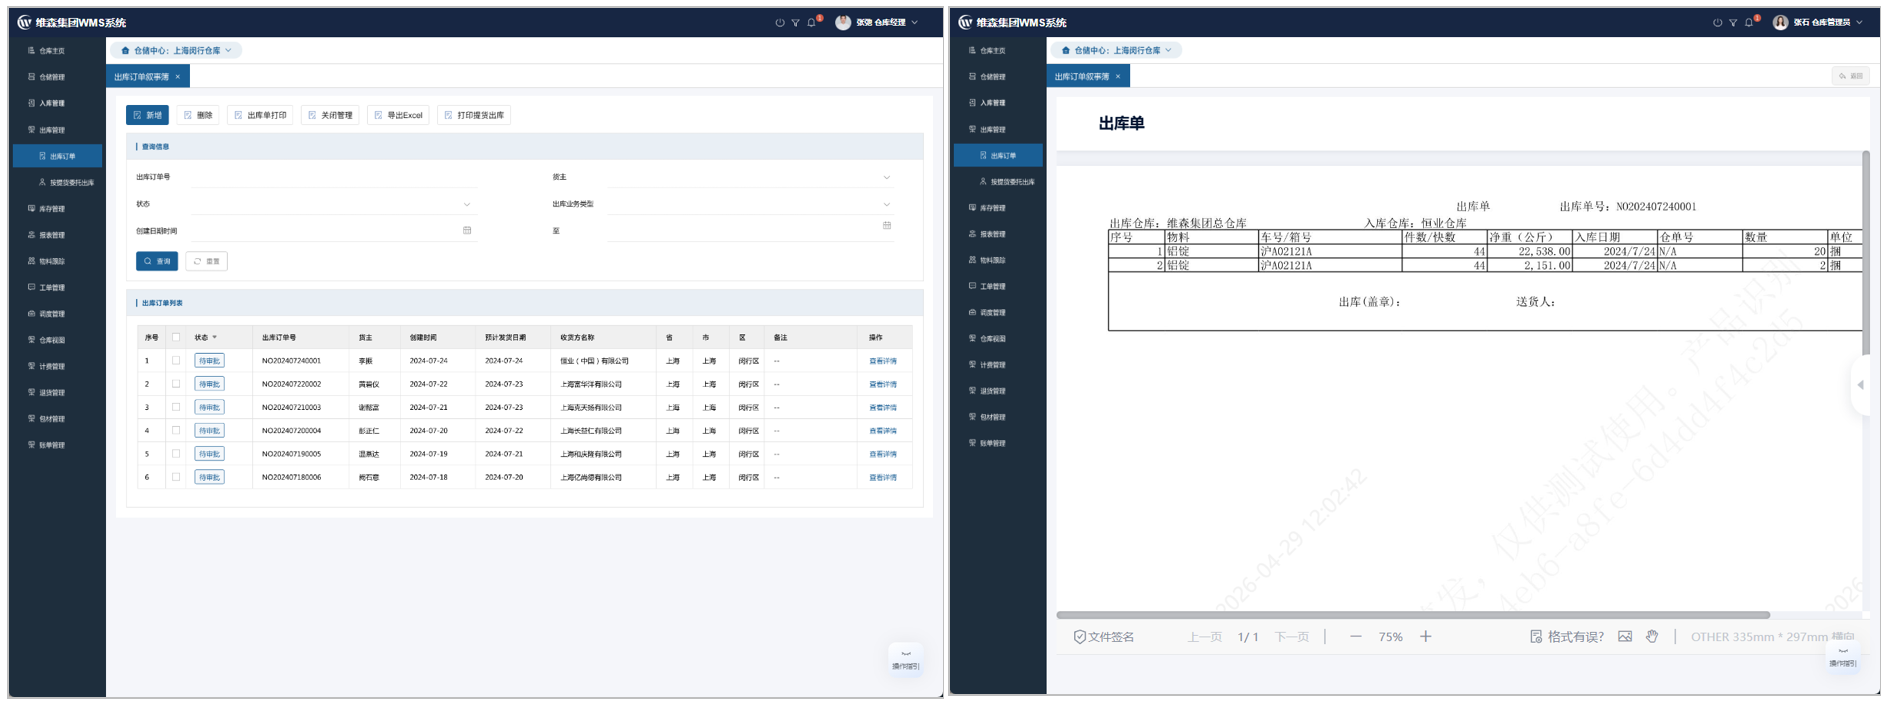Screen dimensions: 1887x701
Task: Click 文件签名 shield icon in viewer toolbar
Action: coord(1080,637)
